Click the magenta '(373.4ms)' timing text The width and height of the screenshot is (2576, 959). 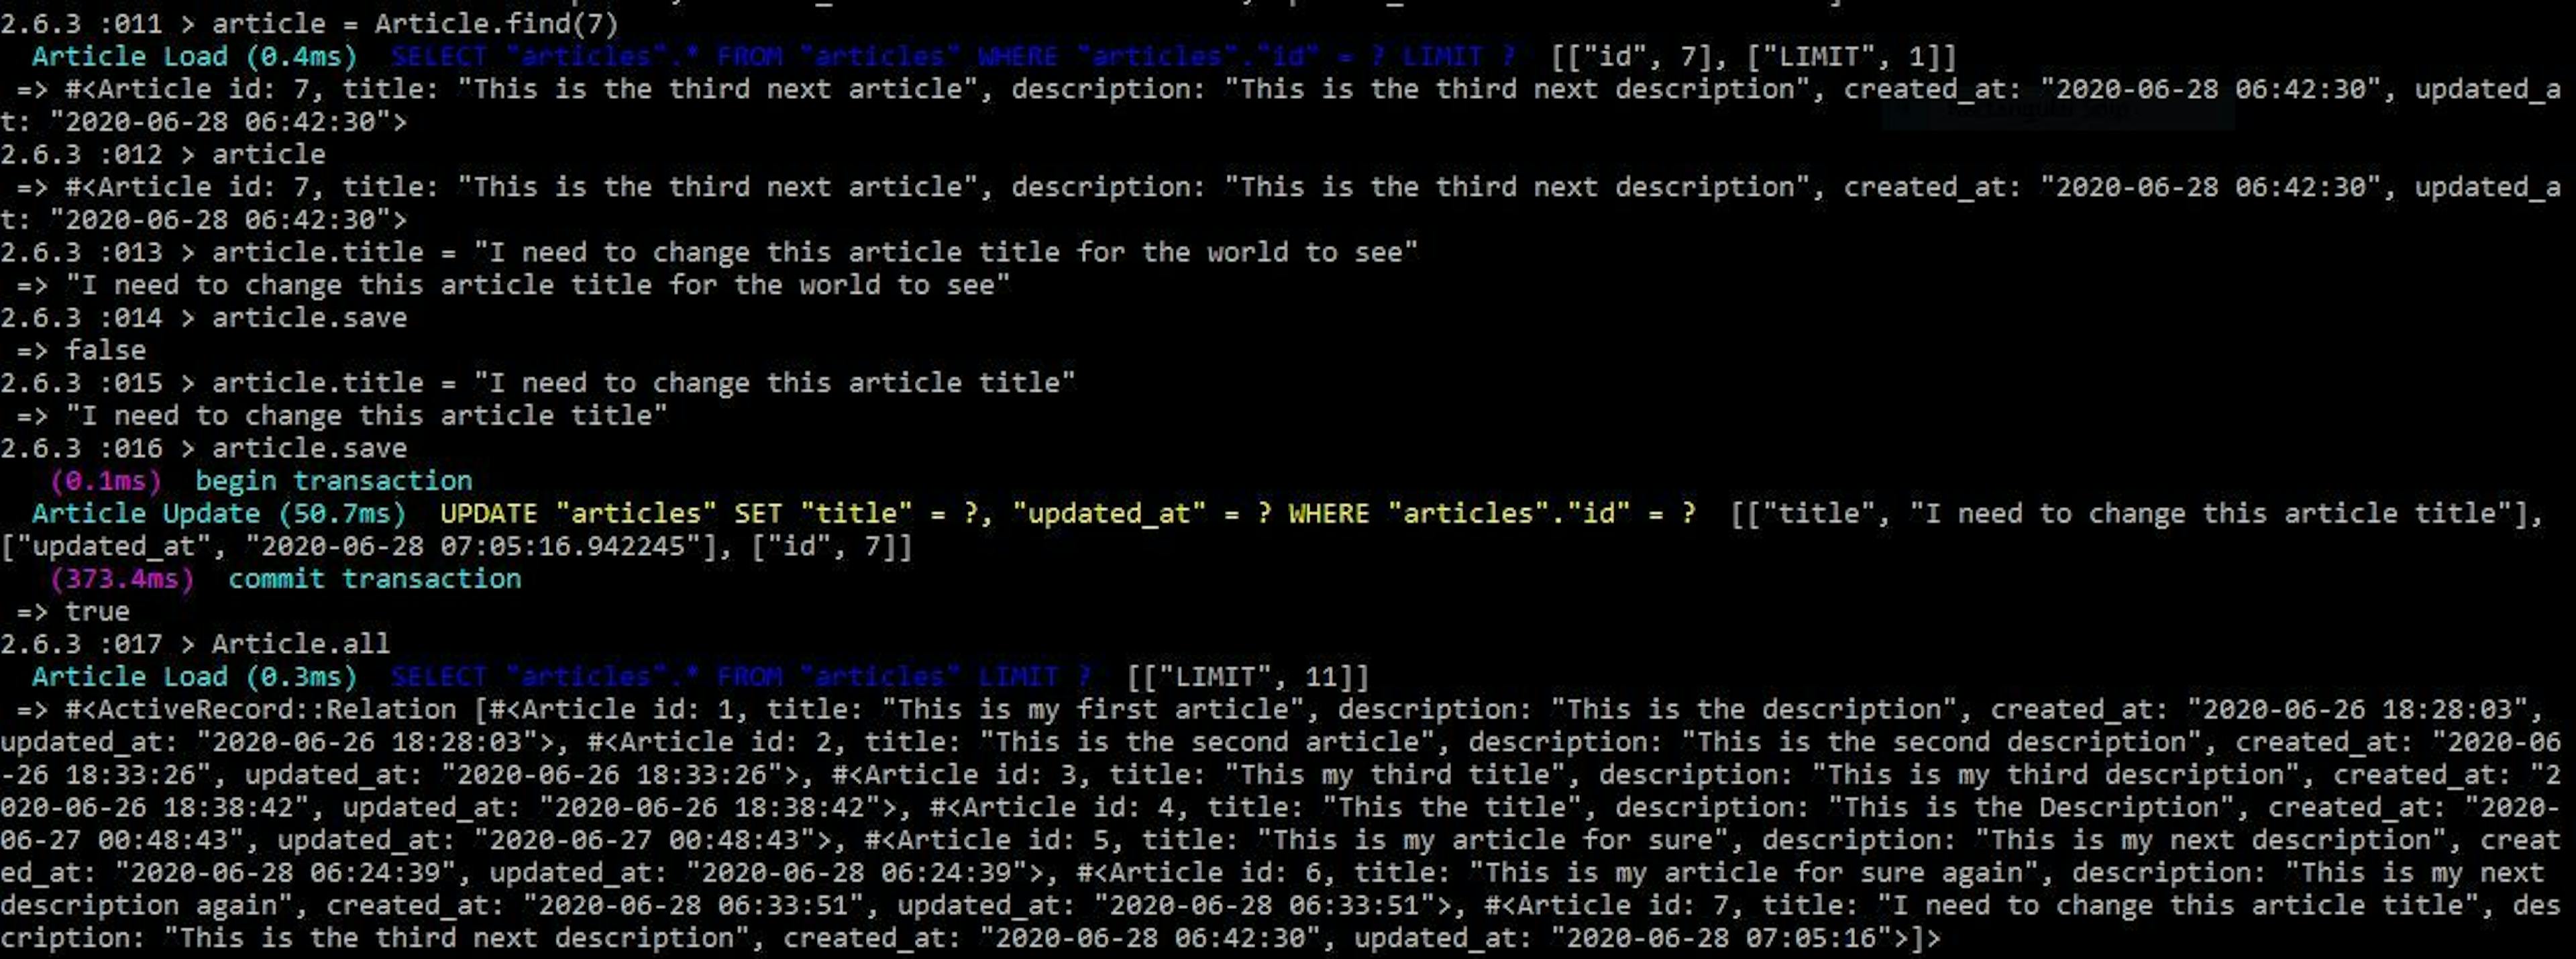tap(122, 579)
